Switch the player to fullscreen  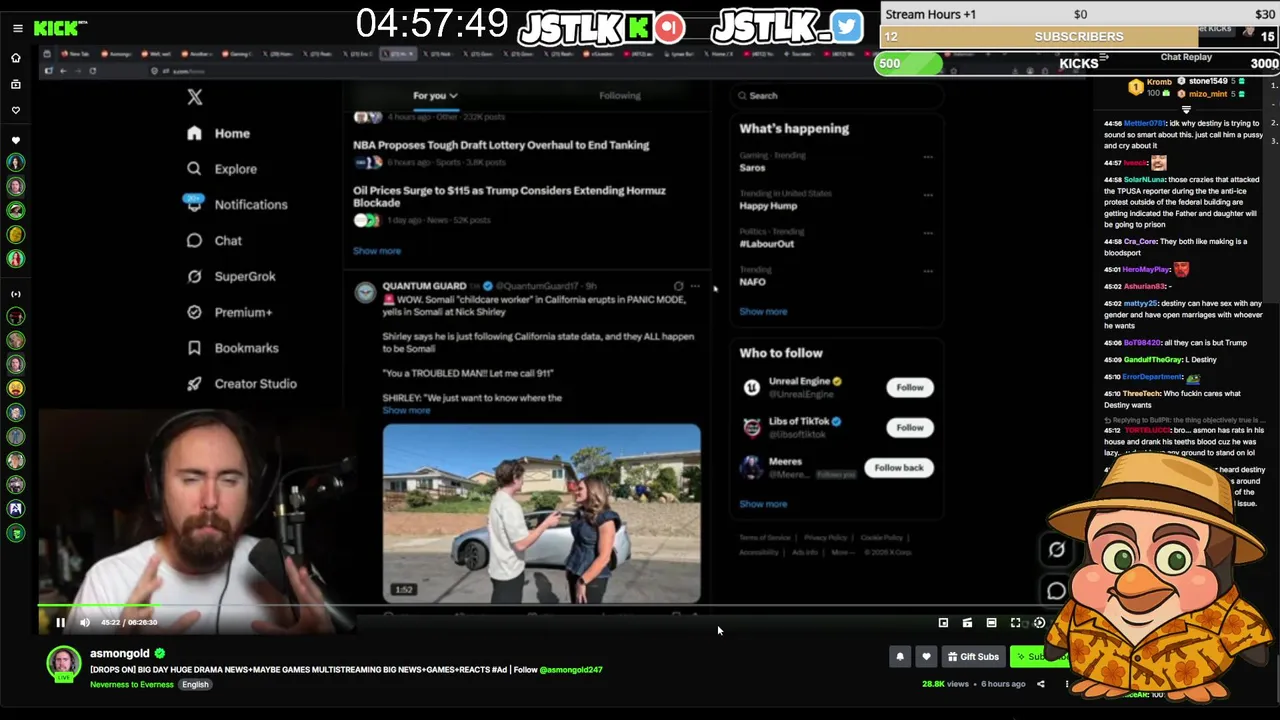point(1015,623)
